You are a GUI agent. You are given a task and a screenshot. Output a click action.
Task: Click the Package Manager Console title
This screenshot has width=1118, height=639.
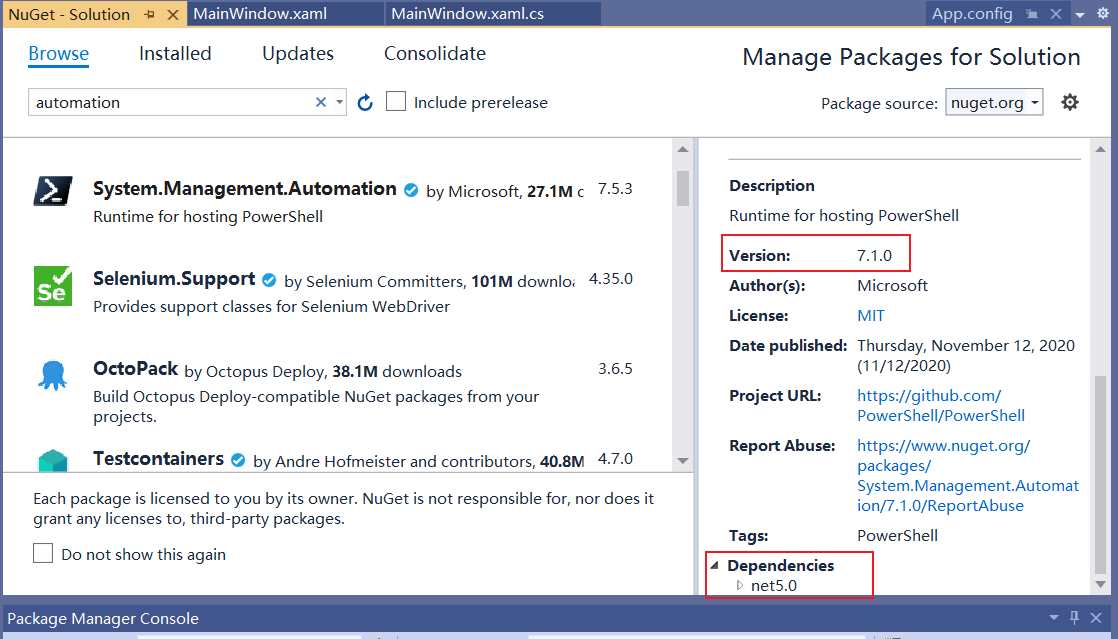tap(103, 618)
